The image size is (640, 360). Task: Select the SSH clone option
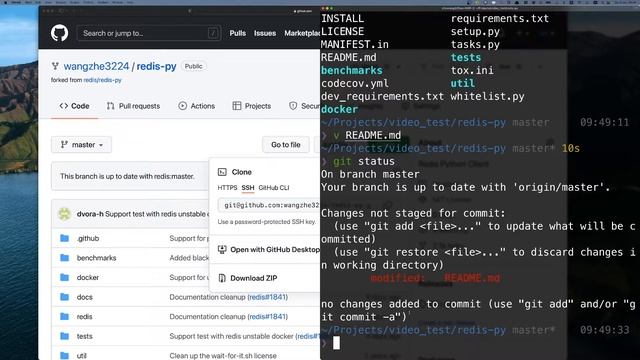coord(248,188)
